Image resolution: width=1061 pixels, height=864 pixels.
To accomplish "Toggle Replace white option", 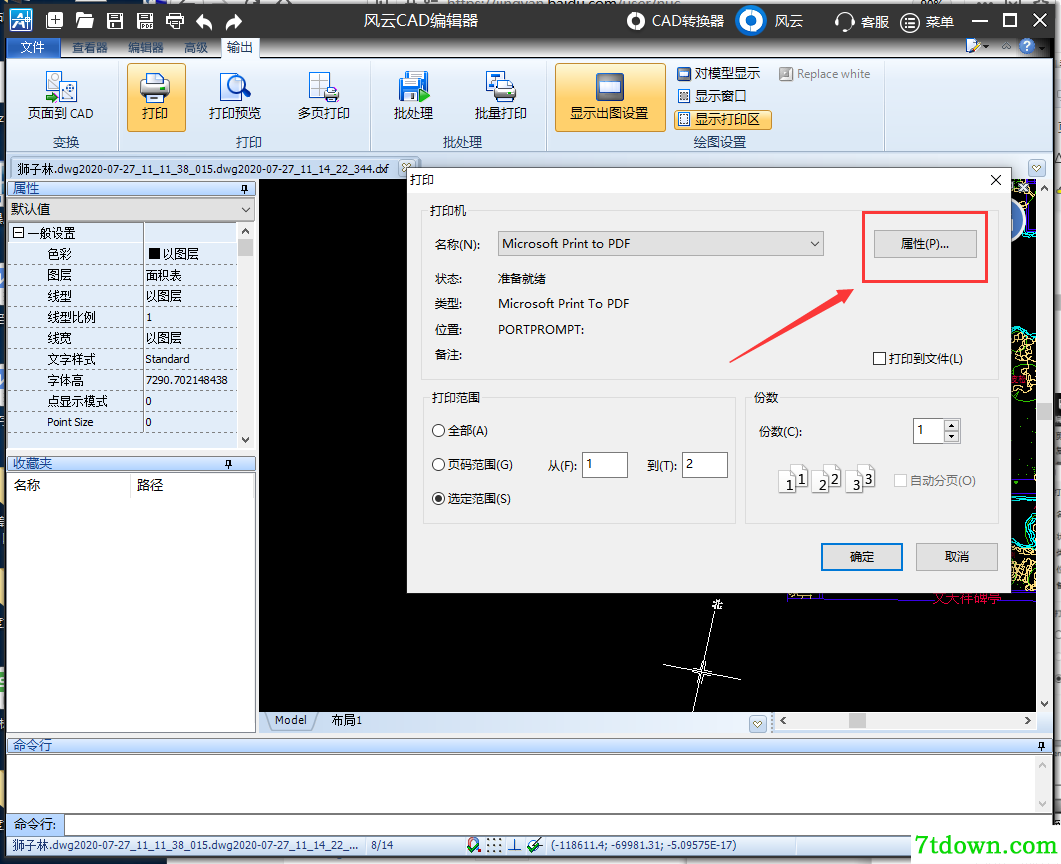I will [825, 74].
